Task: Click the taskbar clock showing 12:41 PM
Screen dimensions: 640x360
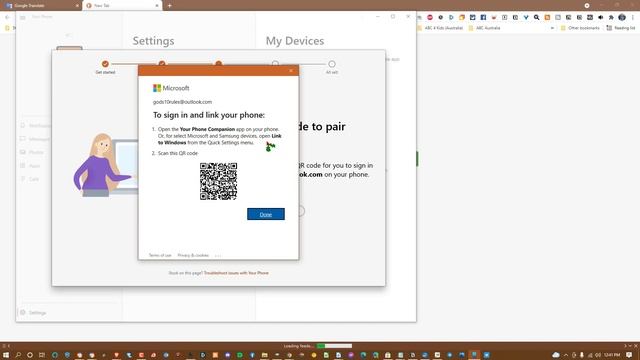Action: coord(612,355)
